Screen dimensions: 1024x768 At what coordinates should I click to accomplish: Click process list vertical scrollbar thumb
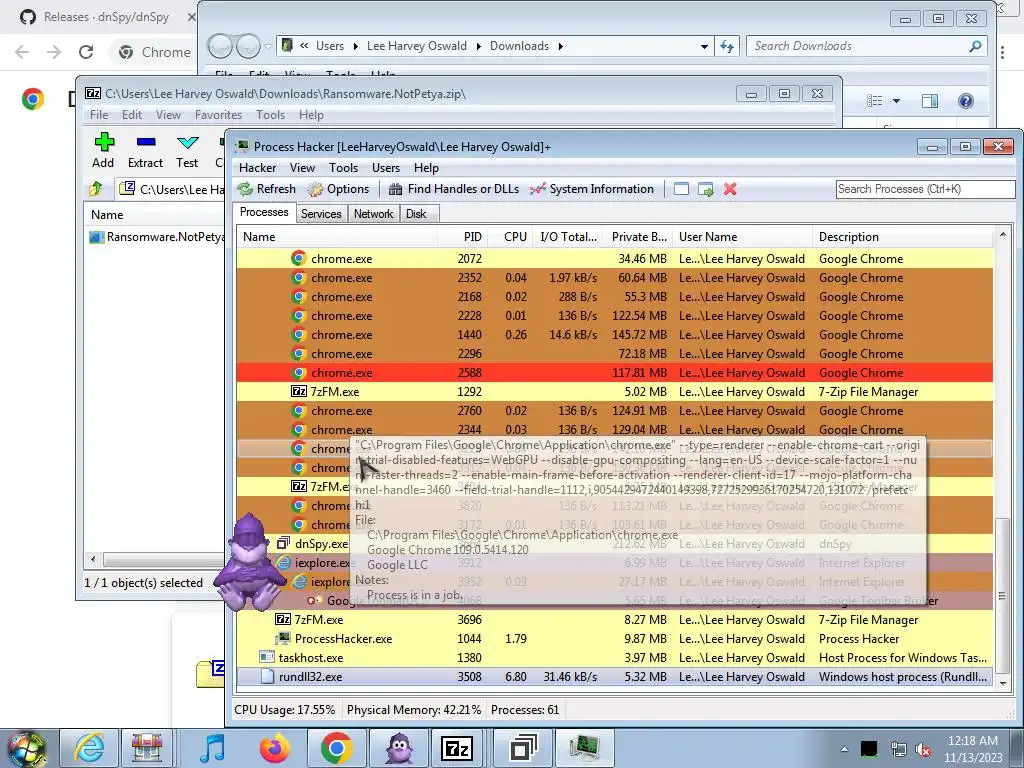pos(1002,594)
